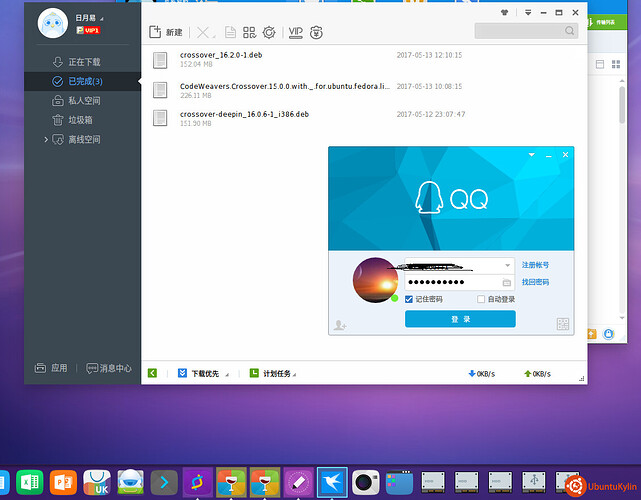
Task: Click the skin shirt icon in title bar
Action: pyautogui.click(x=504, y=13)
